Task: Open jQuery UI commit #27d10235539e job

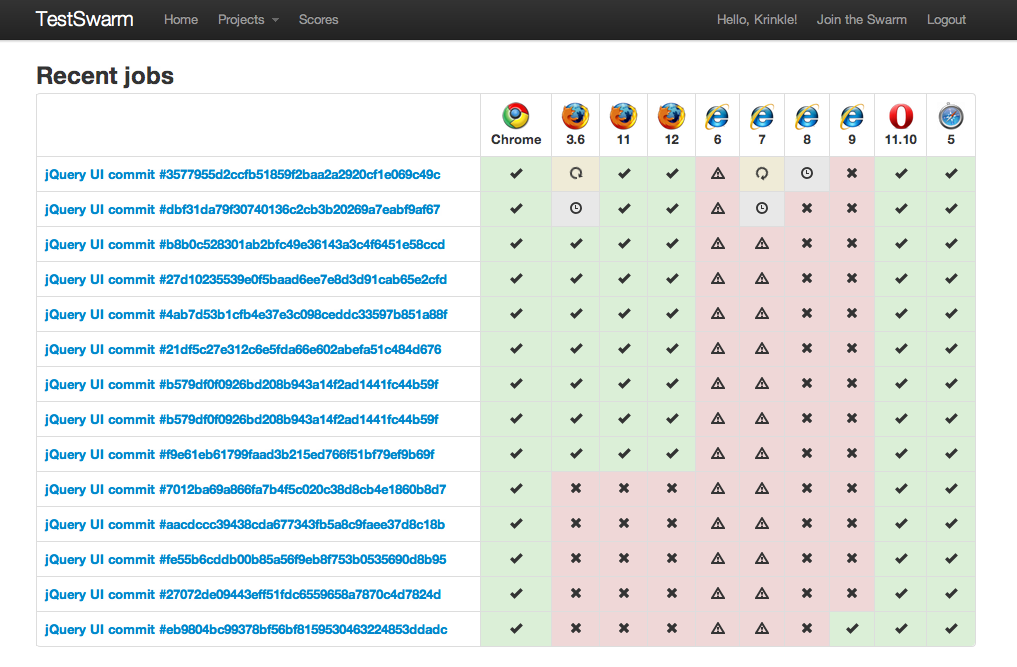Action: click(x=246, y=280)
